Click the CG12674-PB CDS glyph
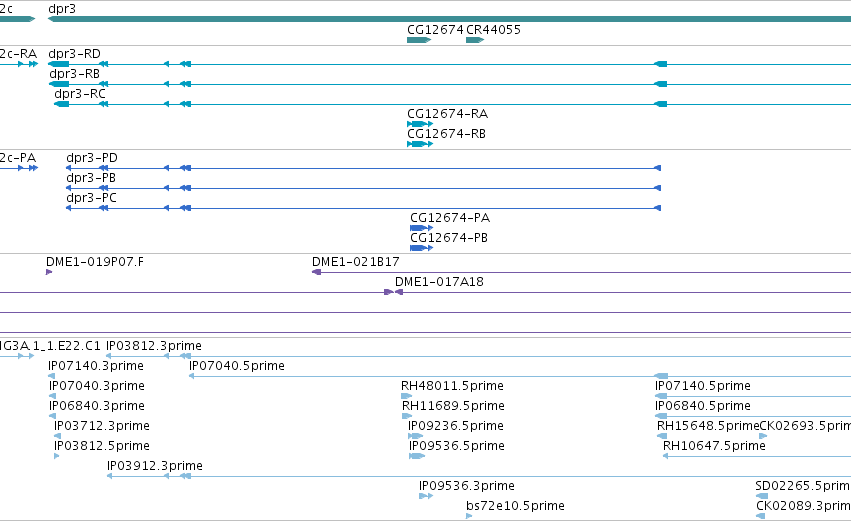This screenshot has width=851, height=521. click(x=421, y=248)
